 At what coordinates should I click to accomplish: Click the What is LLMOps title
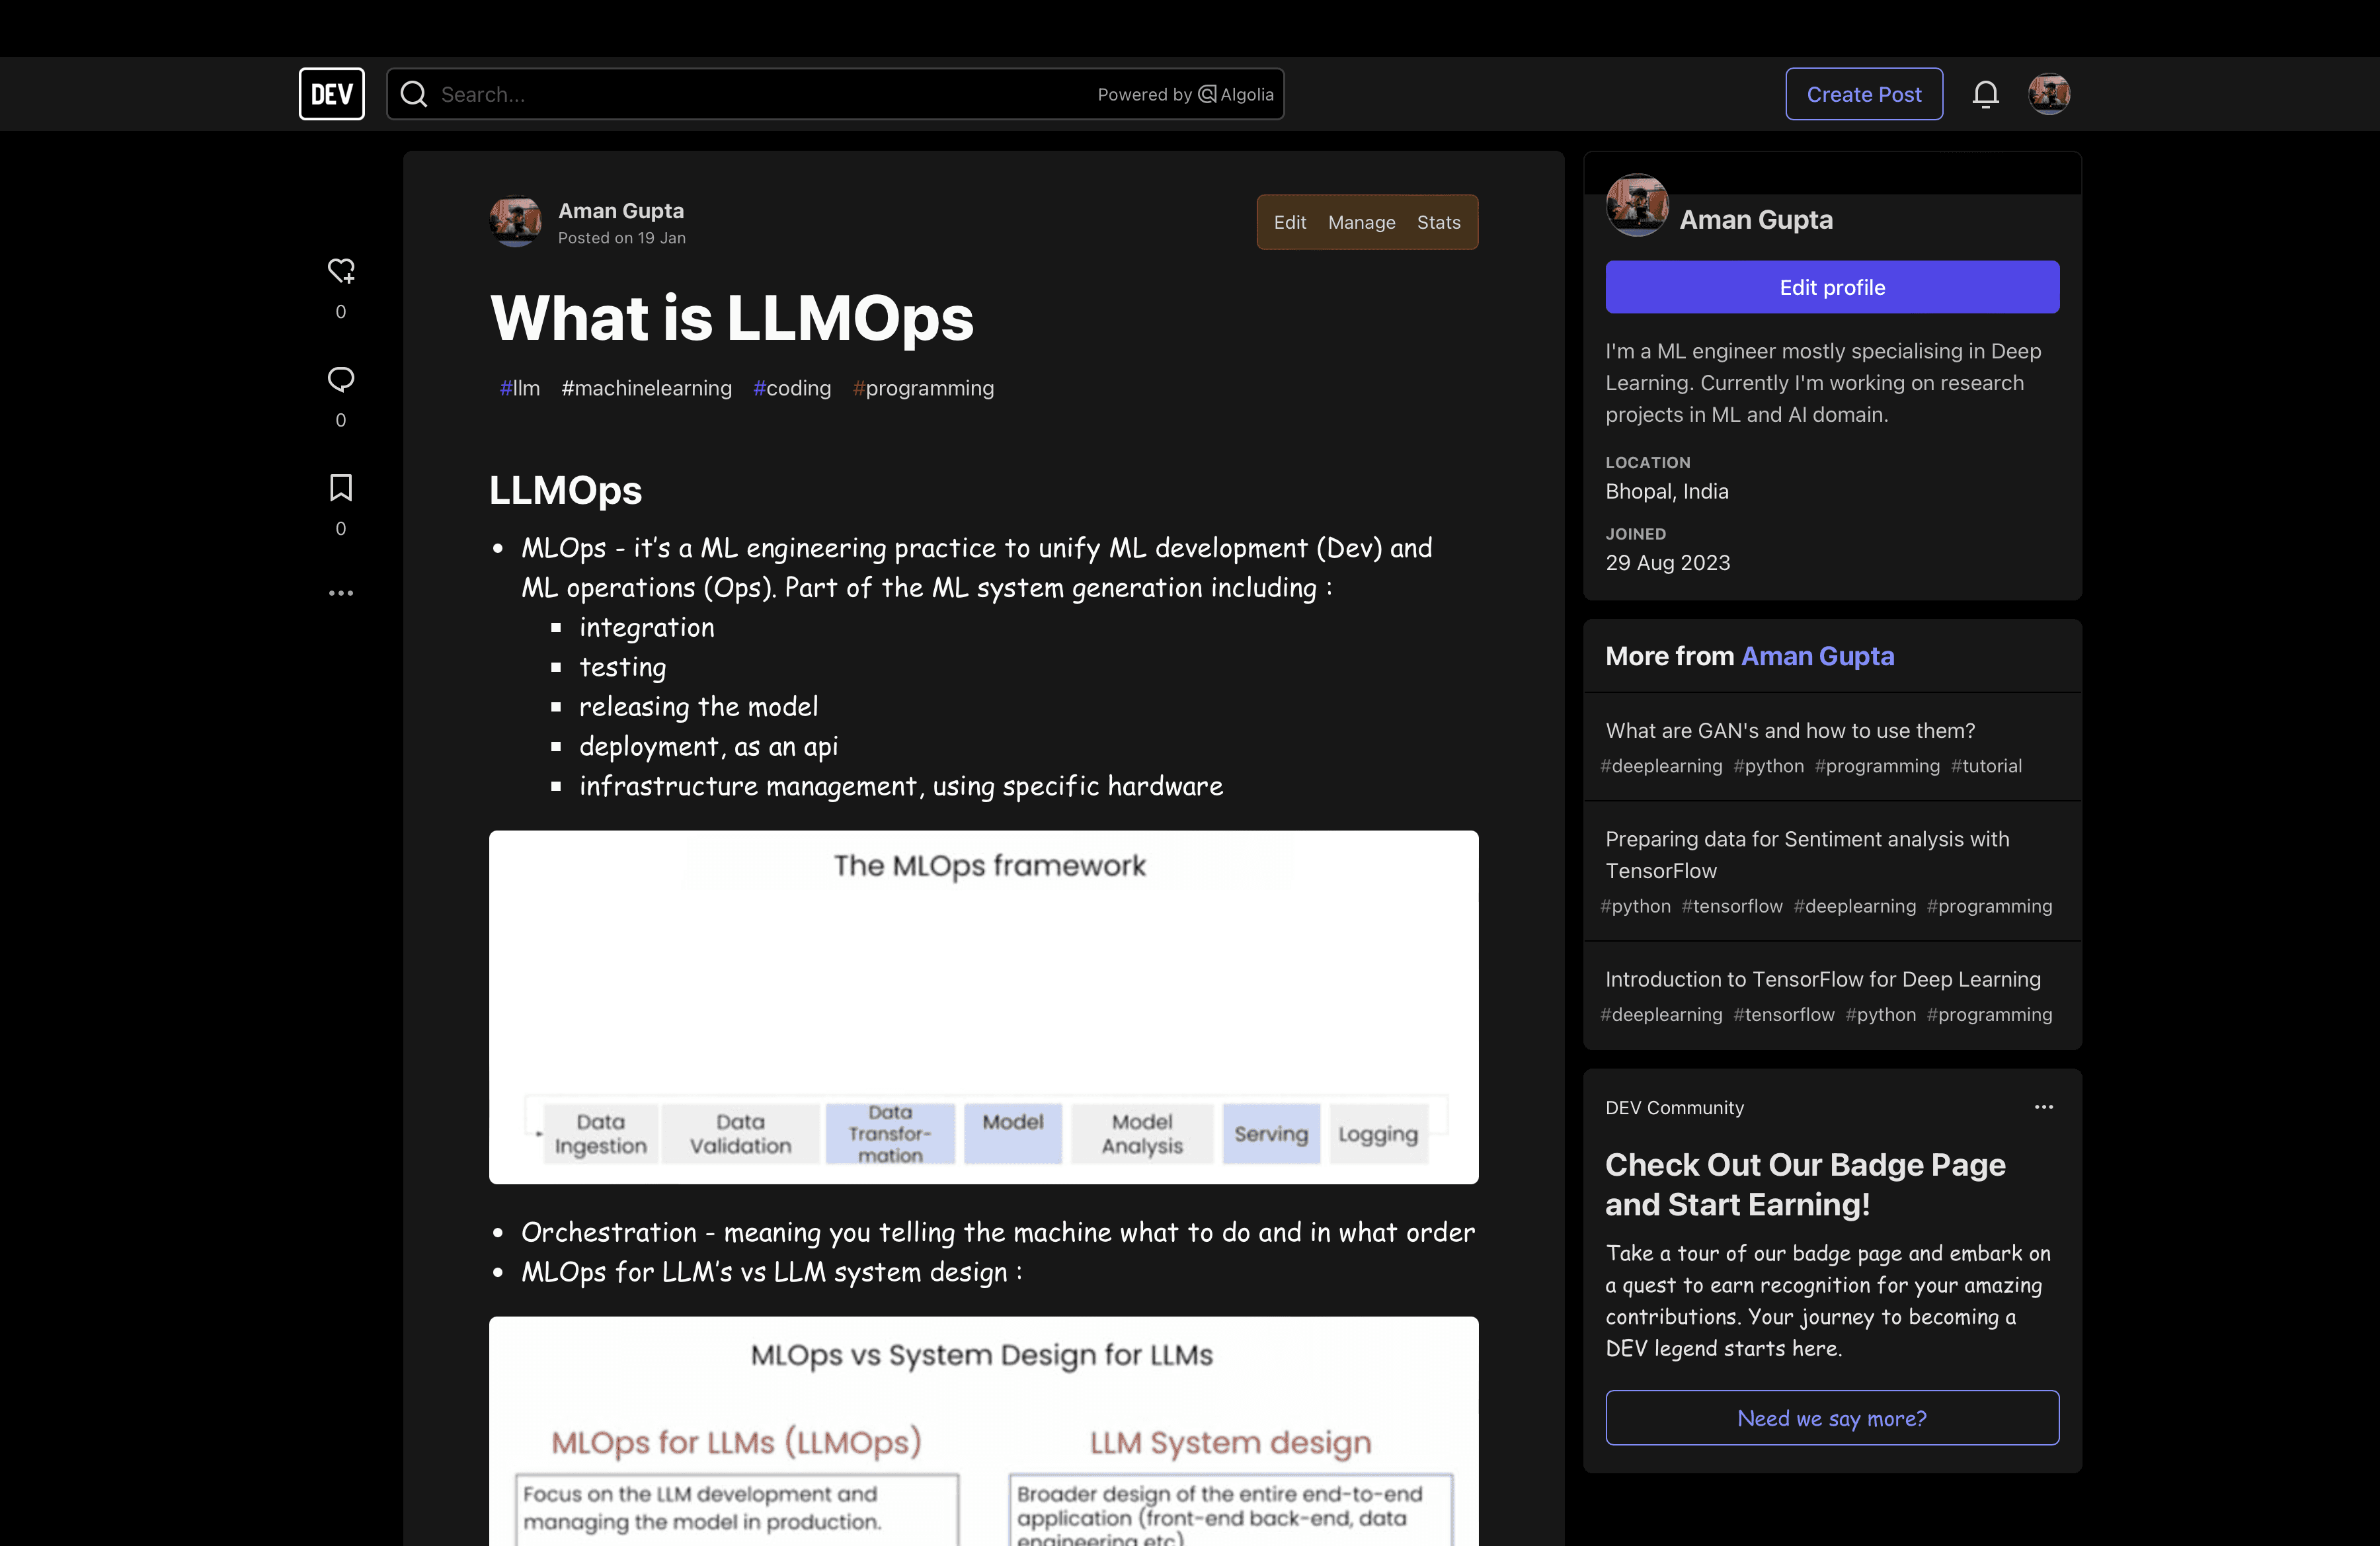coord(731,318)
